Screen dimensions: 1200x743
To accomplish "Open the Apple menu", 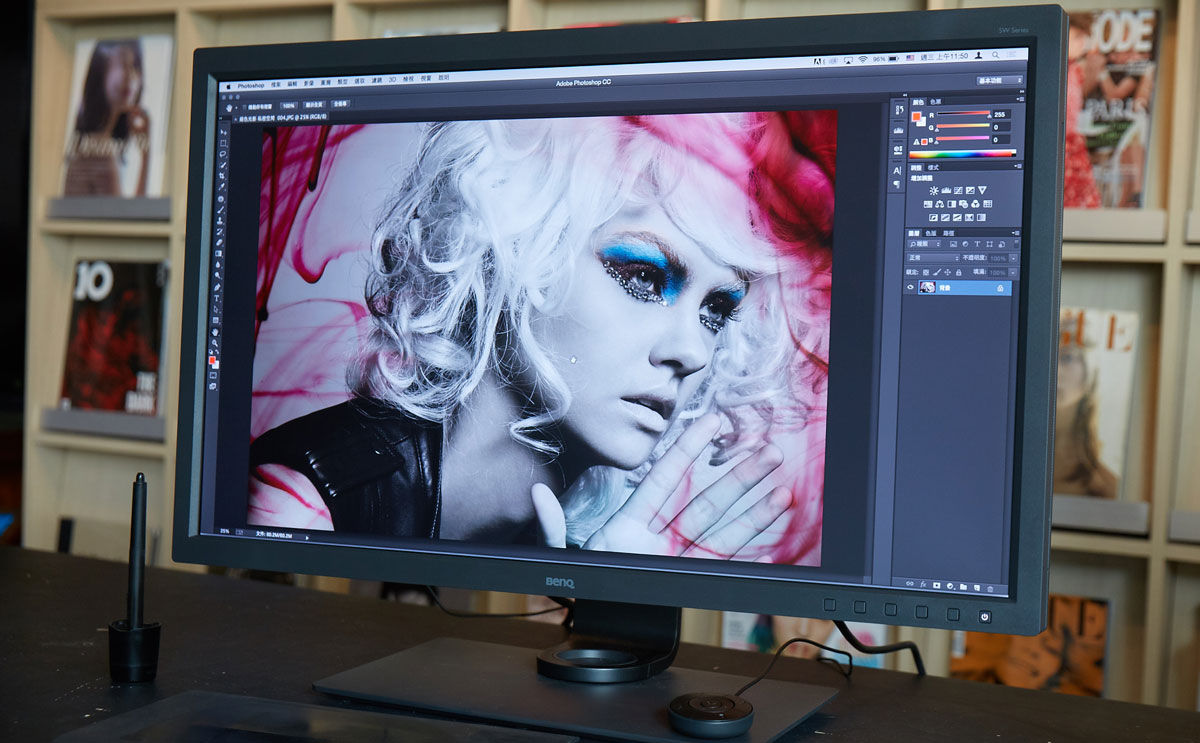I will click(228, 87).
